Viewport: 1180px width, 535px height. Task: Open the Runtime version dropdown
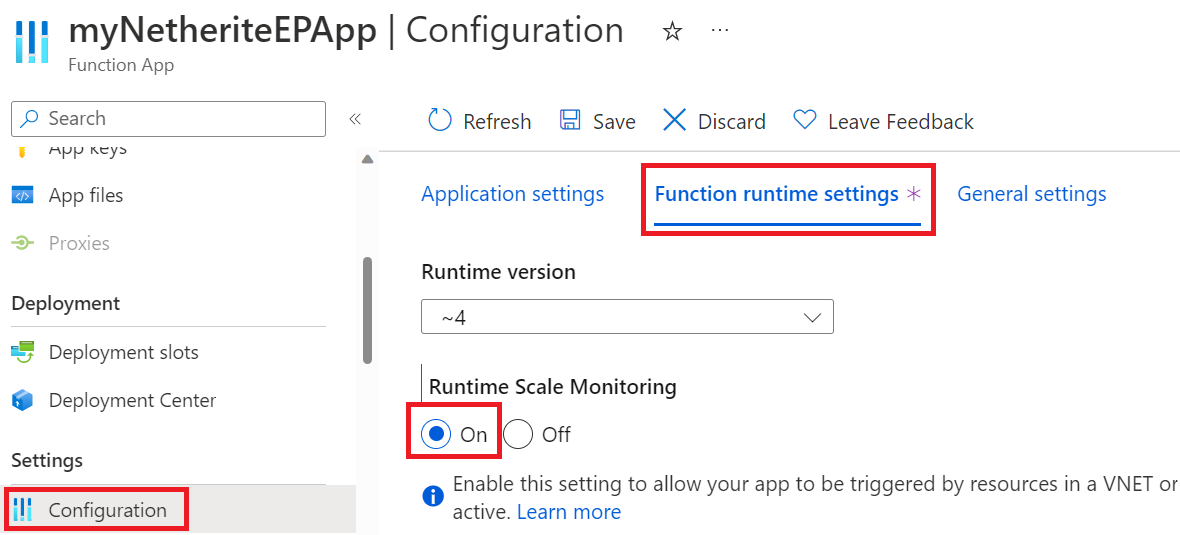tap(627, 318)
